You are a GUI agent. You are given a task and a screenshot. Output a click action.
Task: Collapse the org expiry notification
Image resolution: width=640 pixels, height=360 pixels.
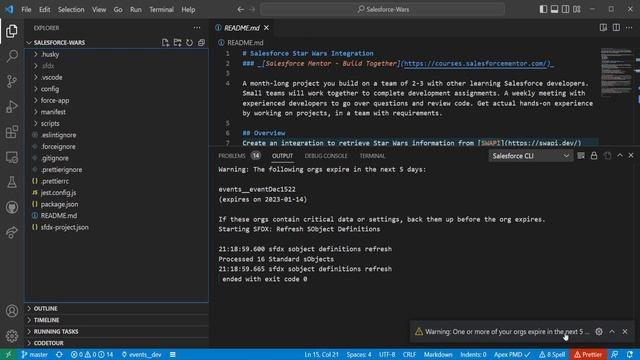(612, 331)
